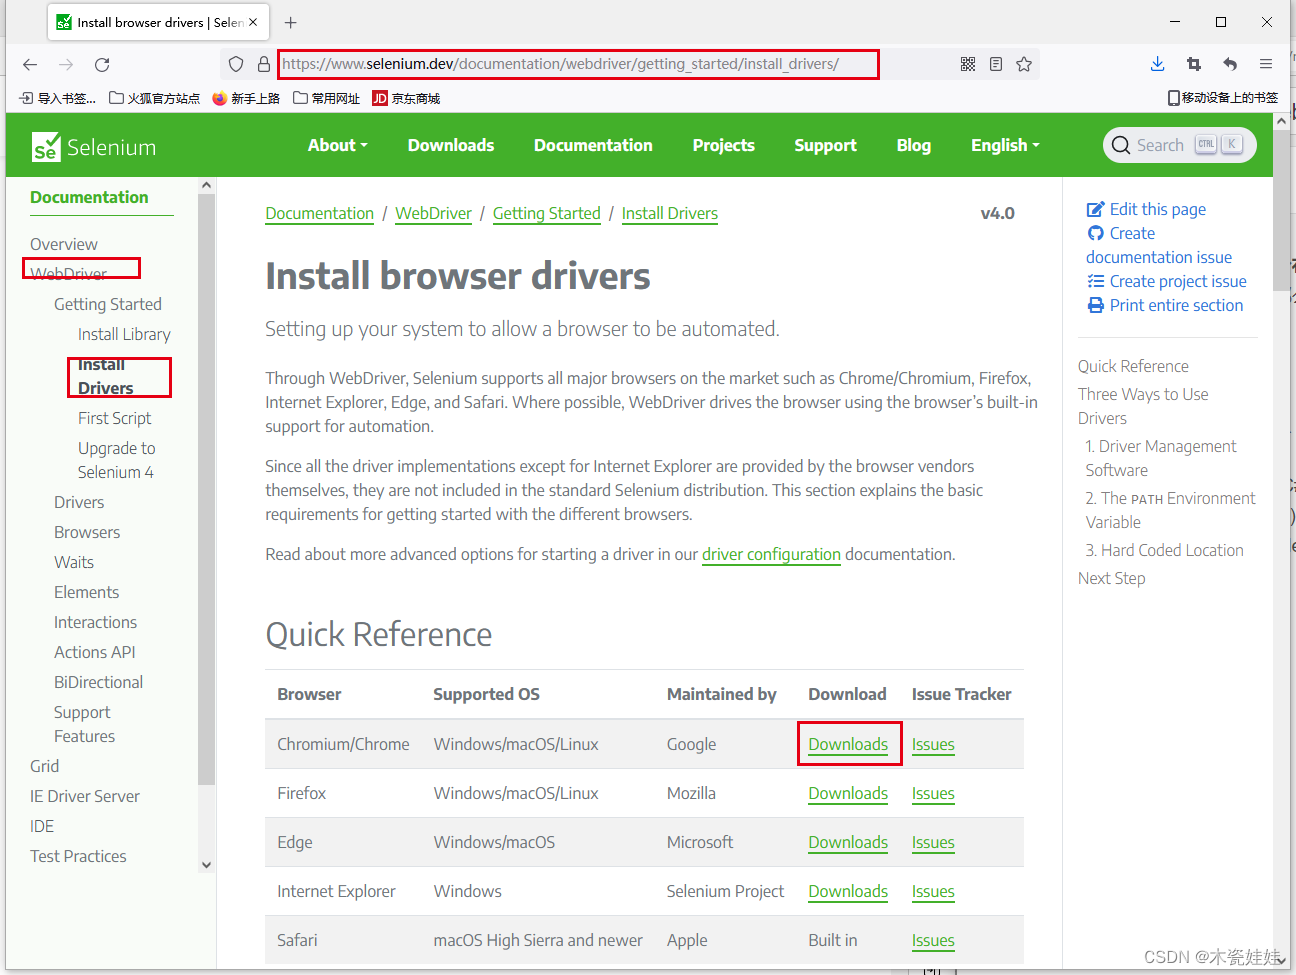Click the Selenium logo
The image size is (1296, 975).
click(x=94, y=147)
